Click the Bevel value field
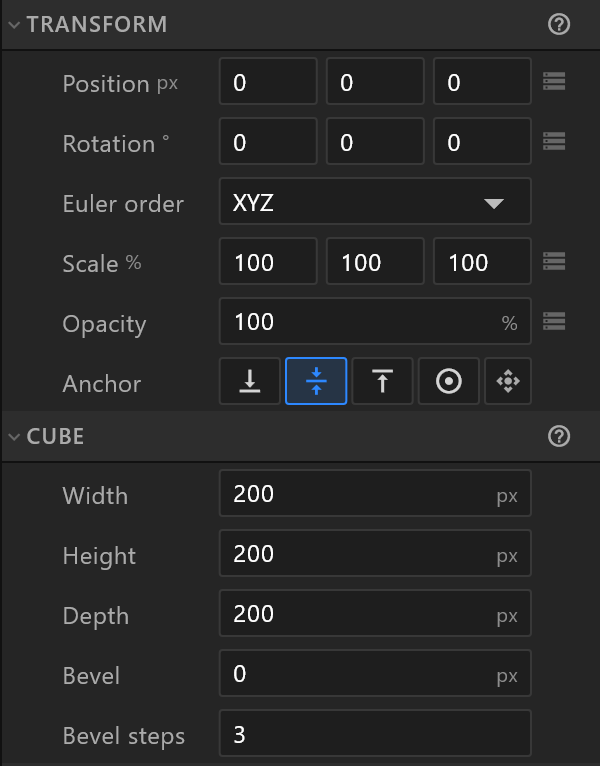 pos(375,673)
